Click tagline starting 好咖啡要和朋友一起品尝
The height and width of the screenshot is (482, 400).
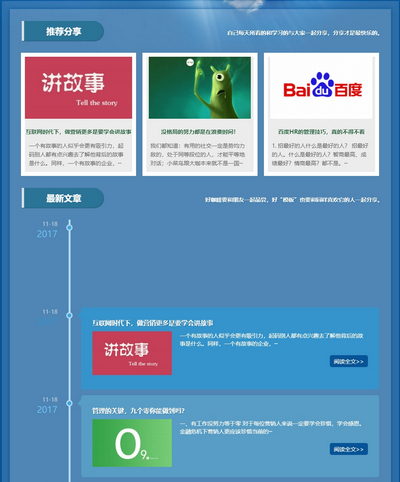click(292, 200)
